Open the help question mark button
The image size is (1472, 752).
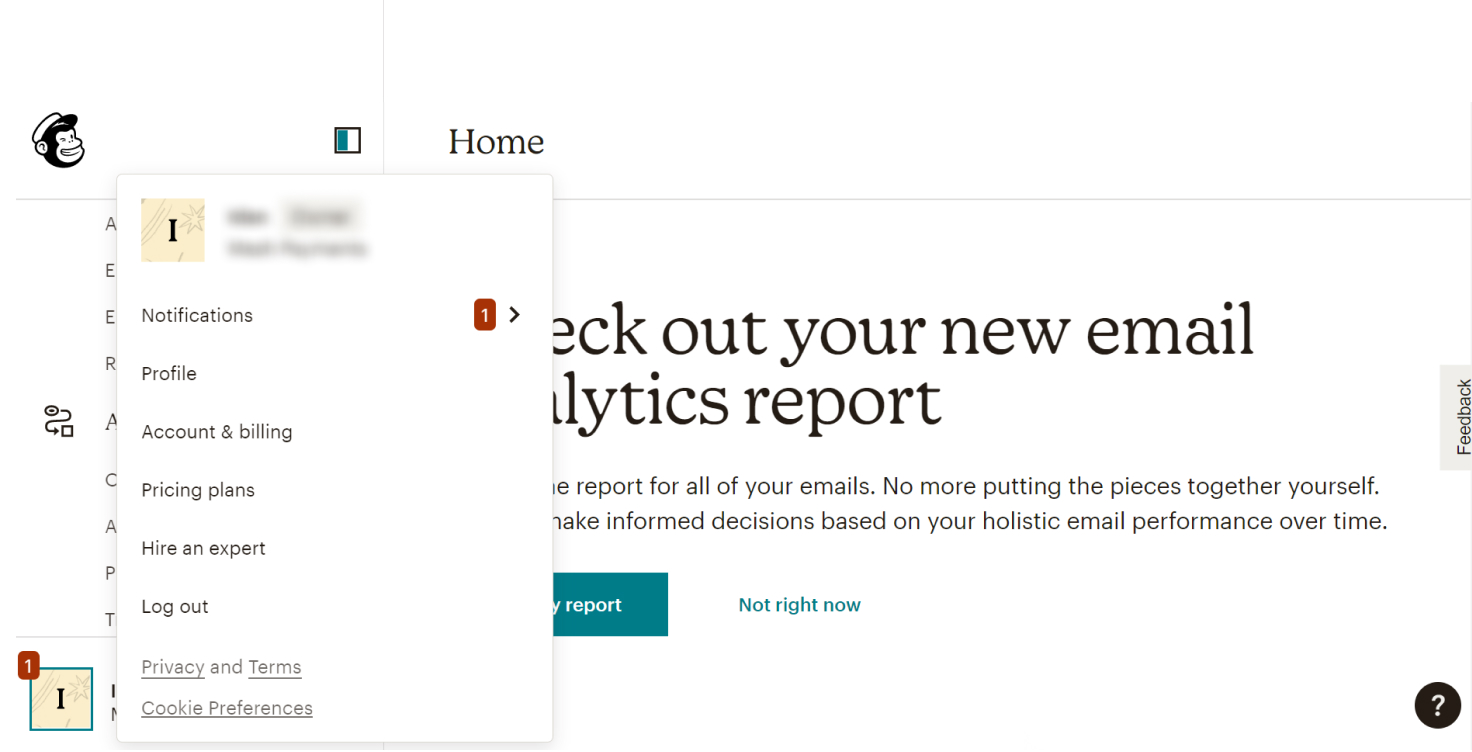point(1437,706)
